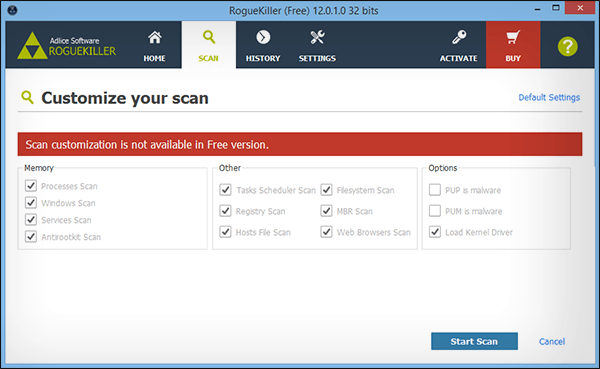600x369 pixels.
Task: Click the Start Scan button
Action: 474,341
